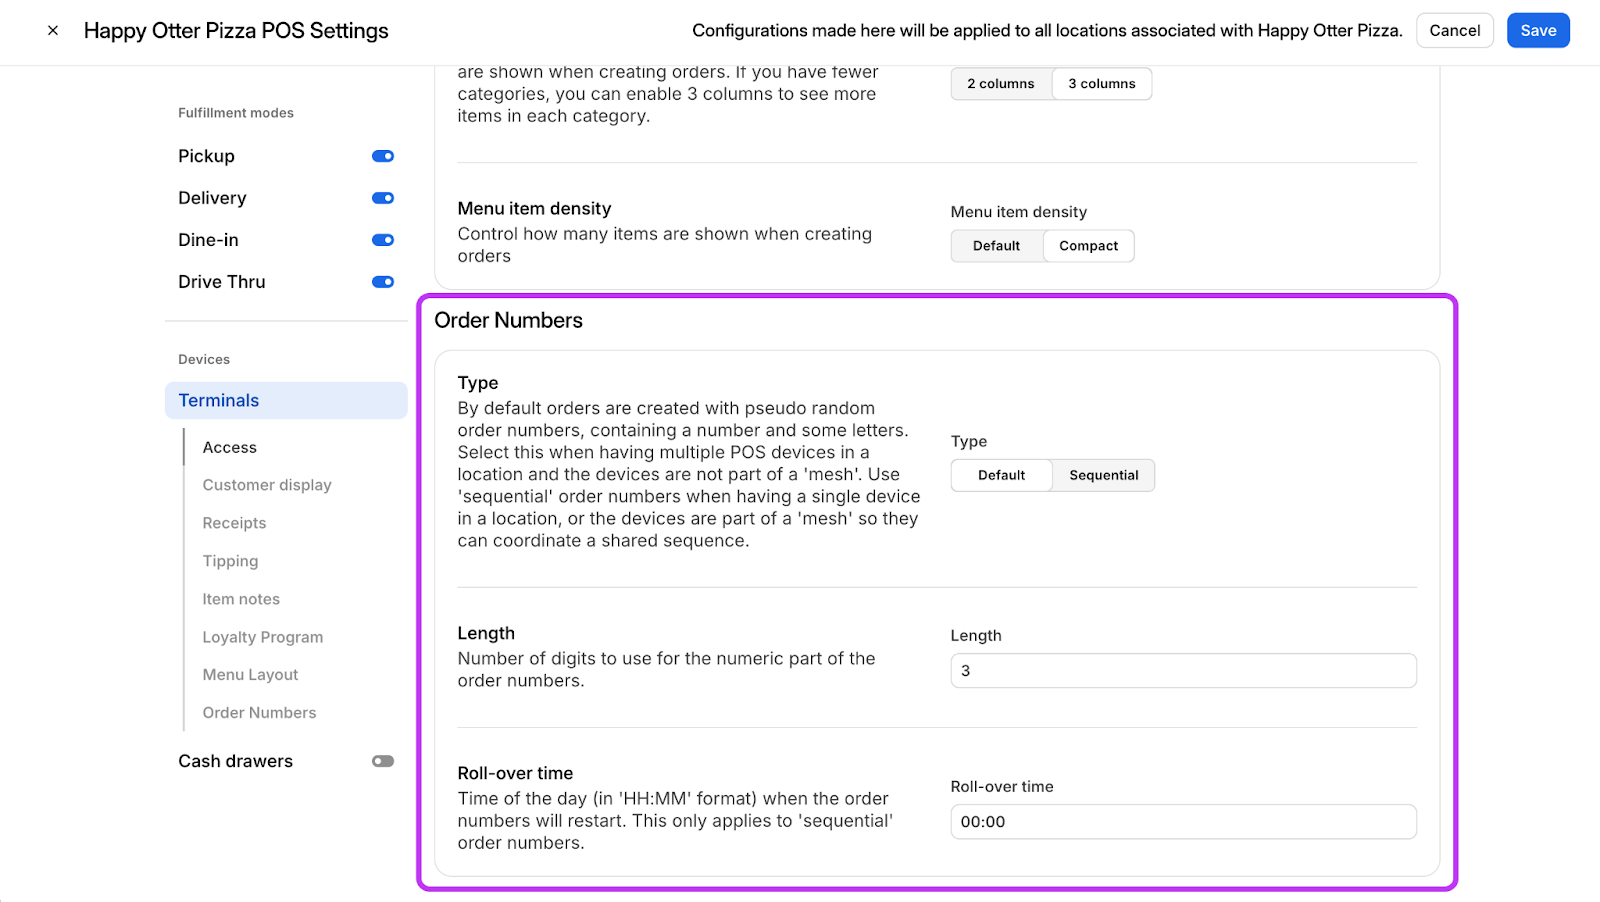Click the Roll-over time input field
The height and width of the screenshot is (902, 1600).
click(x=1183, y=822)
